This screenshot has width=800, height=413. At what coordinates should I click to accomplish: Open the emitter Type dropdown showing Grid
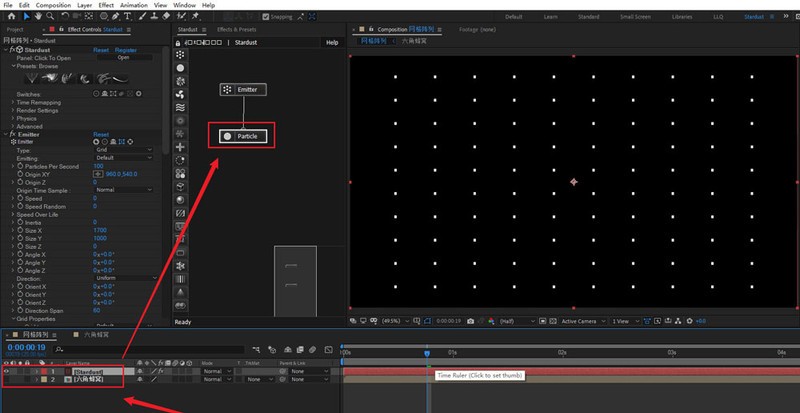[123, 150]
